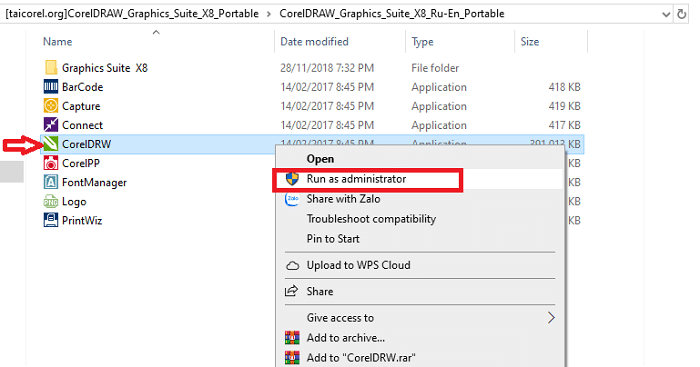Click Share with Zalo menu entry
This screenshot has height=367, width=700.
pyautogui.click(x=343, y=199)
